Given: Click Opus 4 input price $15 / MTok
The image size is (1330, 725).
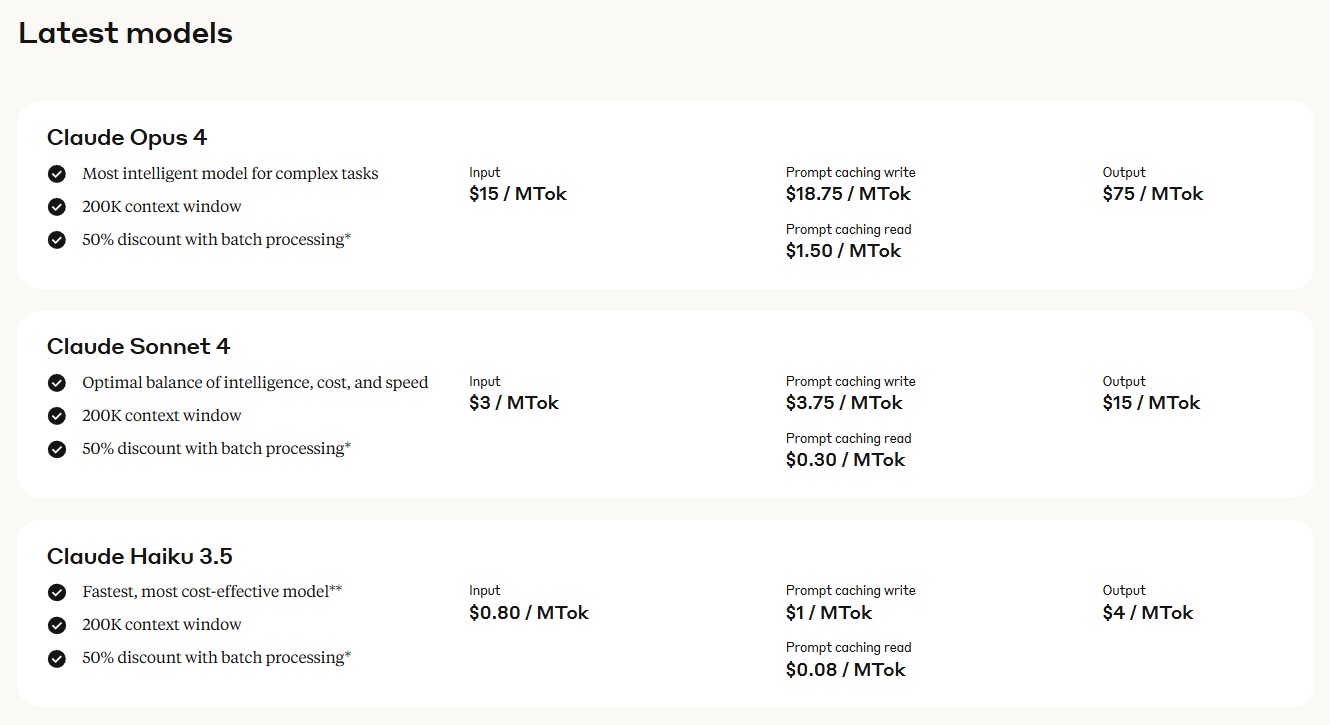Looking at the screenshot, I should click(518, 194).
